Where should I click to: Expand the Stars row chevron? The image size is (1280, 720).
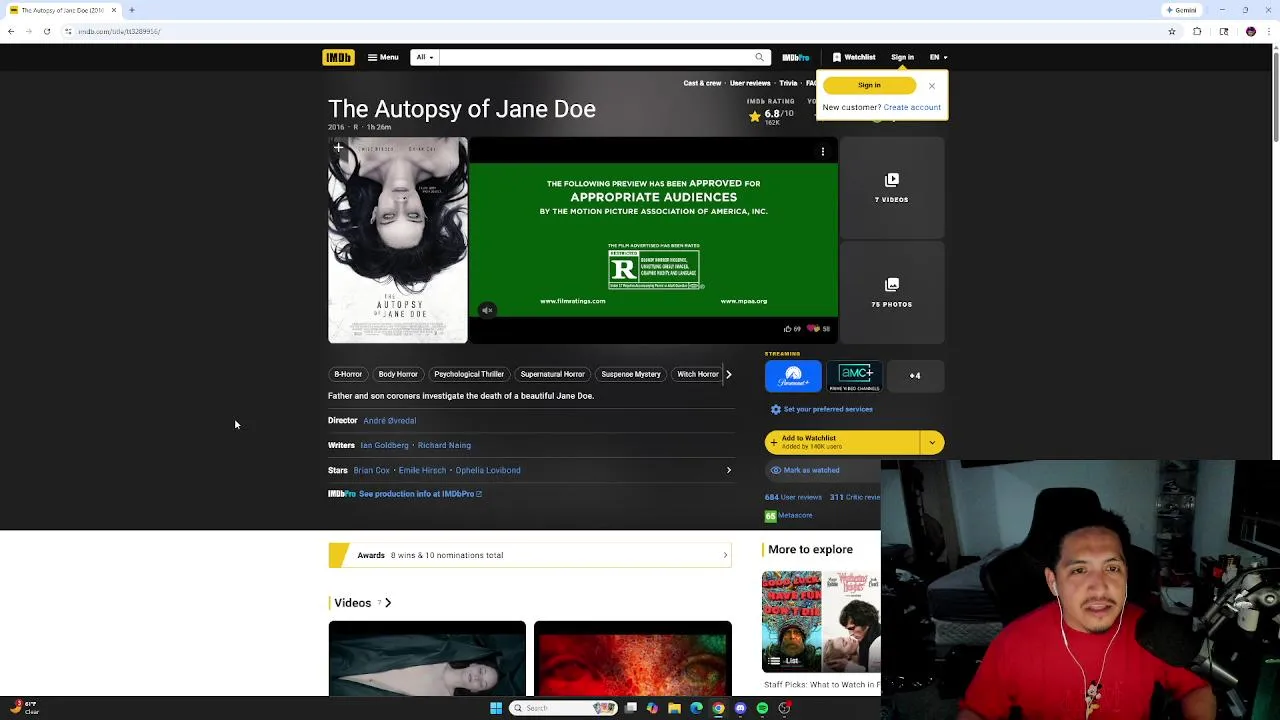pyautogui.click(x=728, y=470)
